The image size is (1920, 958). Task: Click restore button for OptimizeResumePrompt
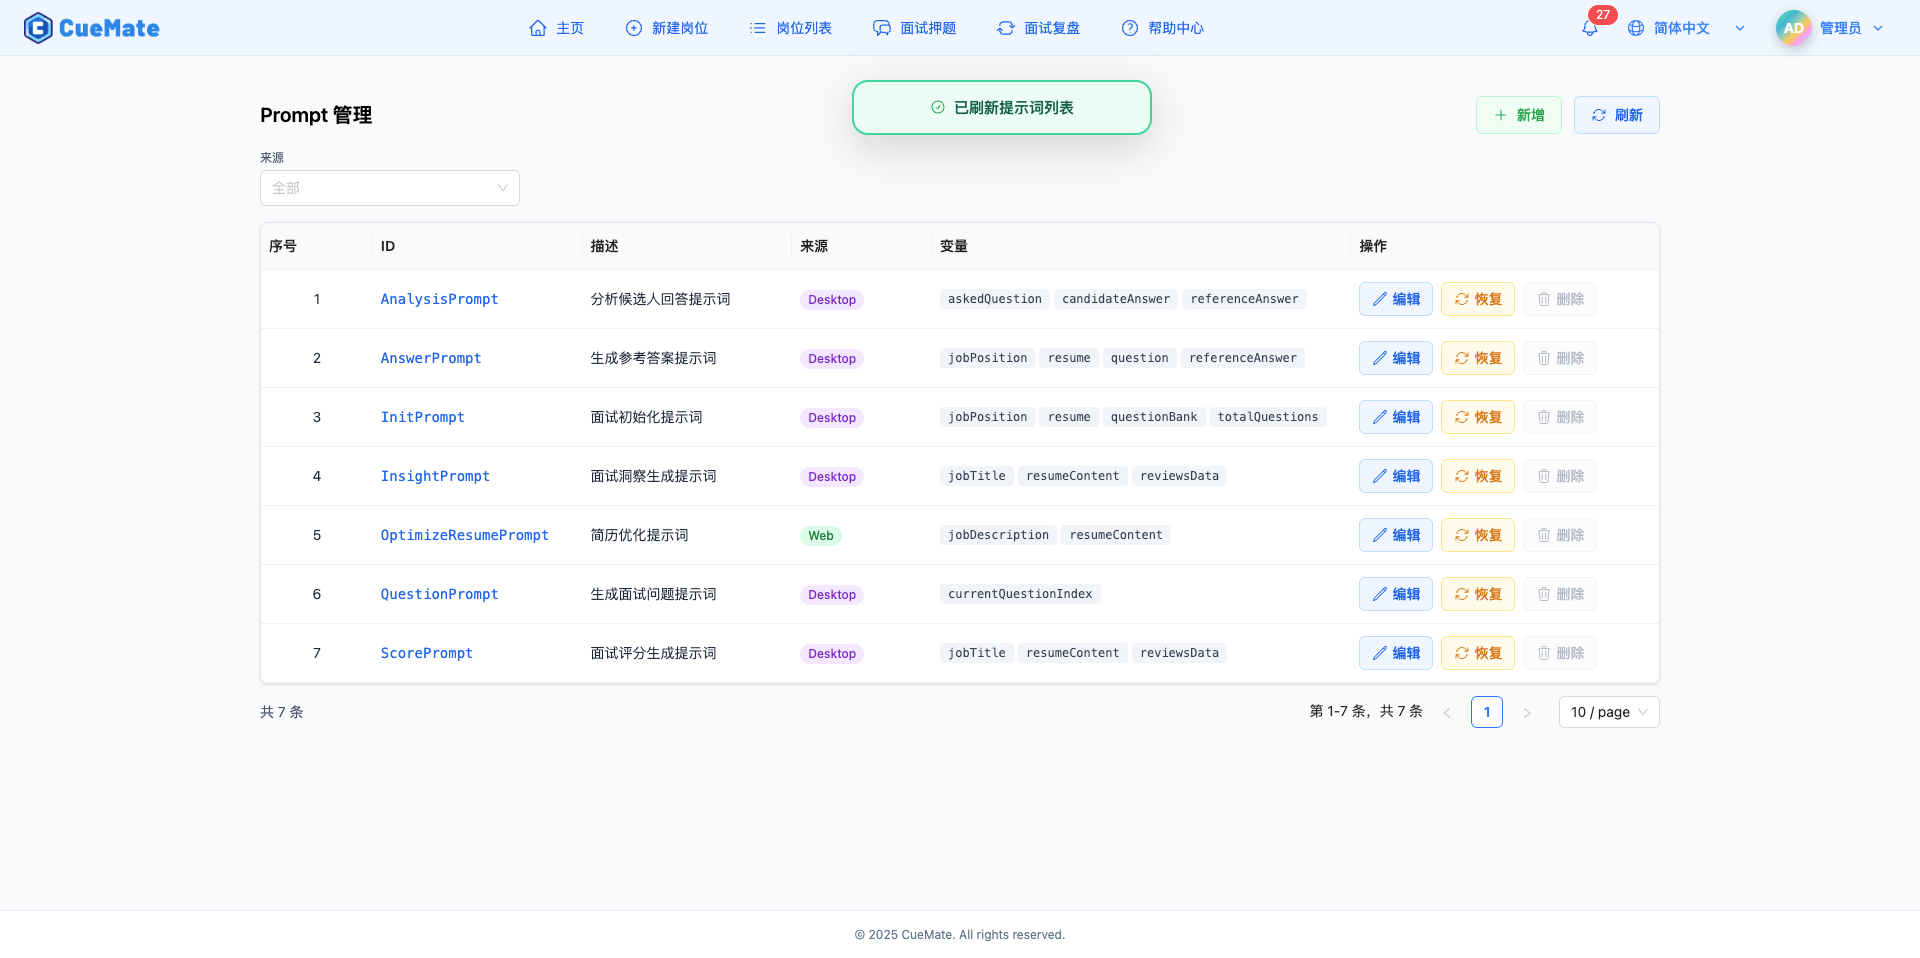(1477, 535)
